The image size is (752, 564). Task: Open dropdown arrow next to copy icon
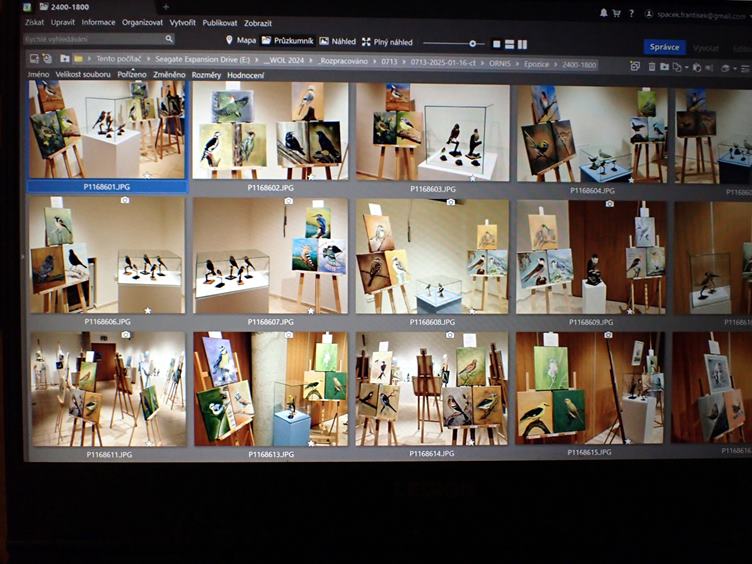pyautogui.click(x=687, y=68)
